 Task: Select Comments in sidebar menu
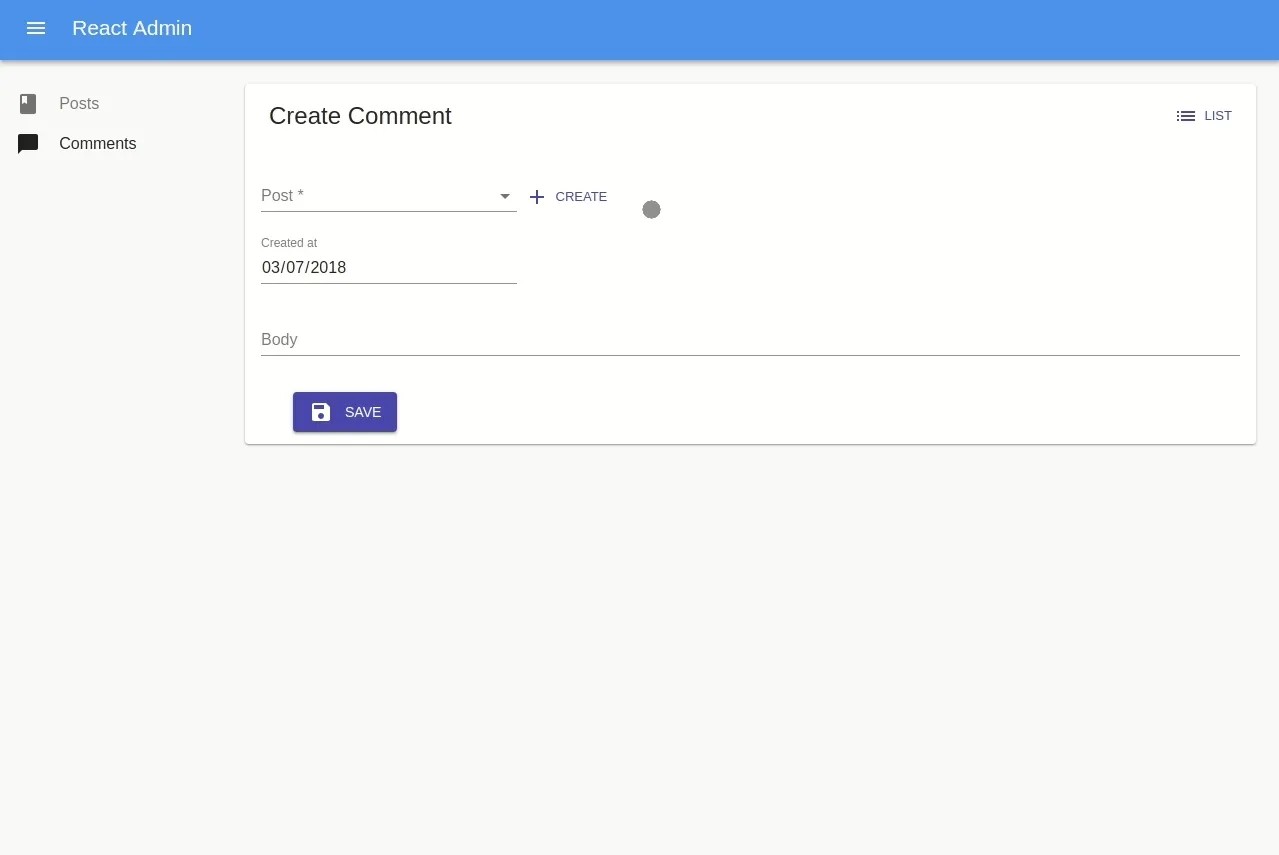point(97,144)
